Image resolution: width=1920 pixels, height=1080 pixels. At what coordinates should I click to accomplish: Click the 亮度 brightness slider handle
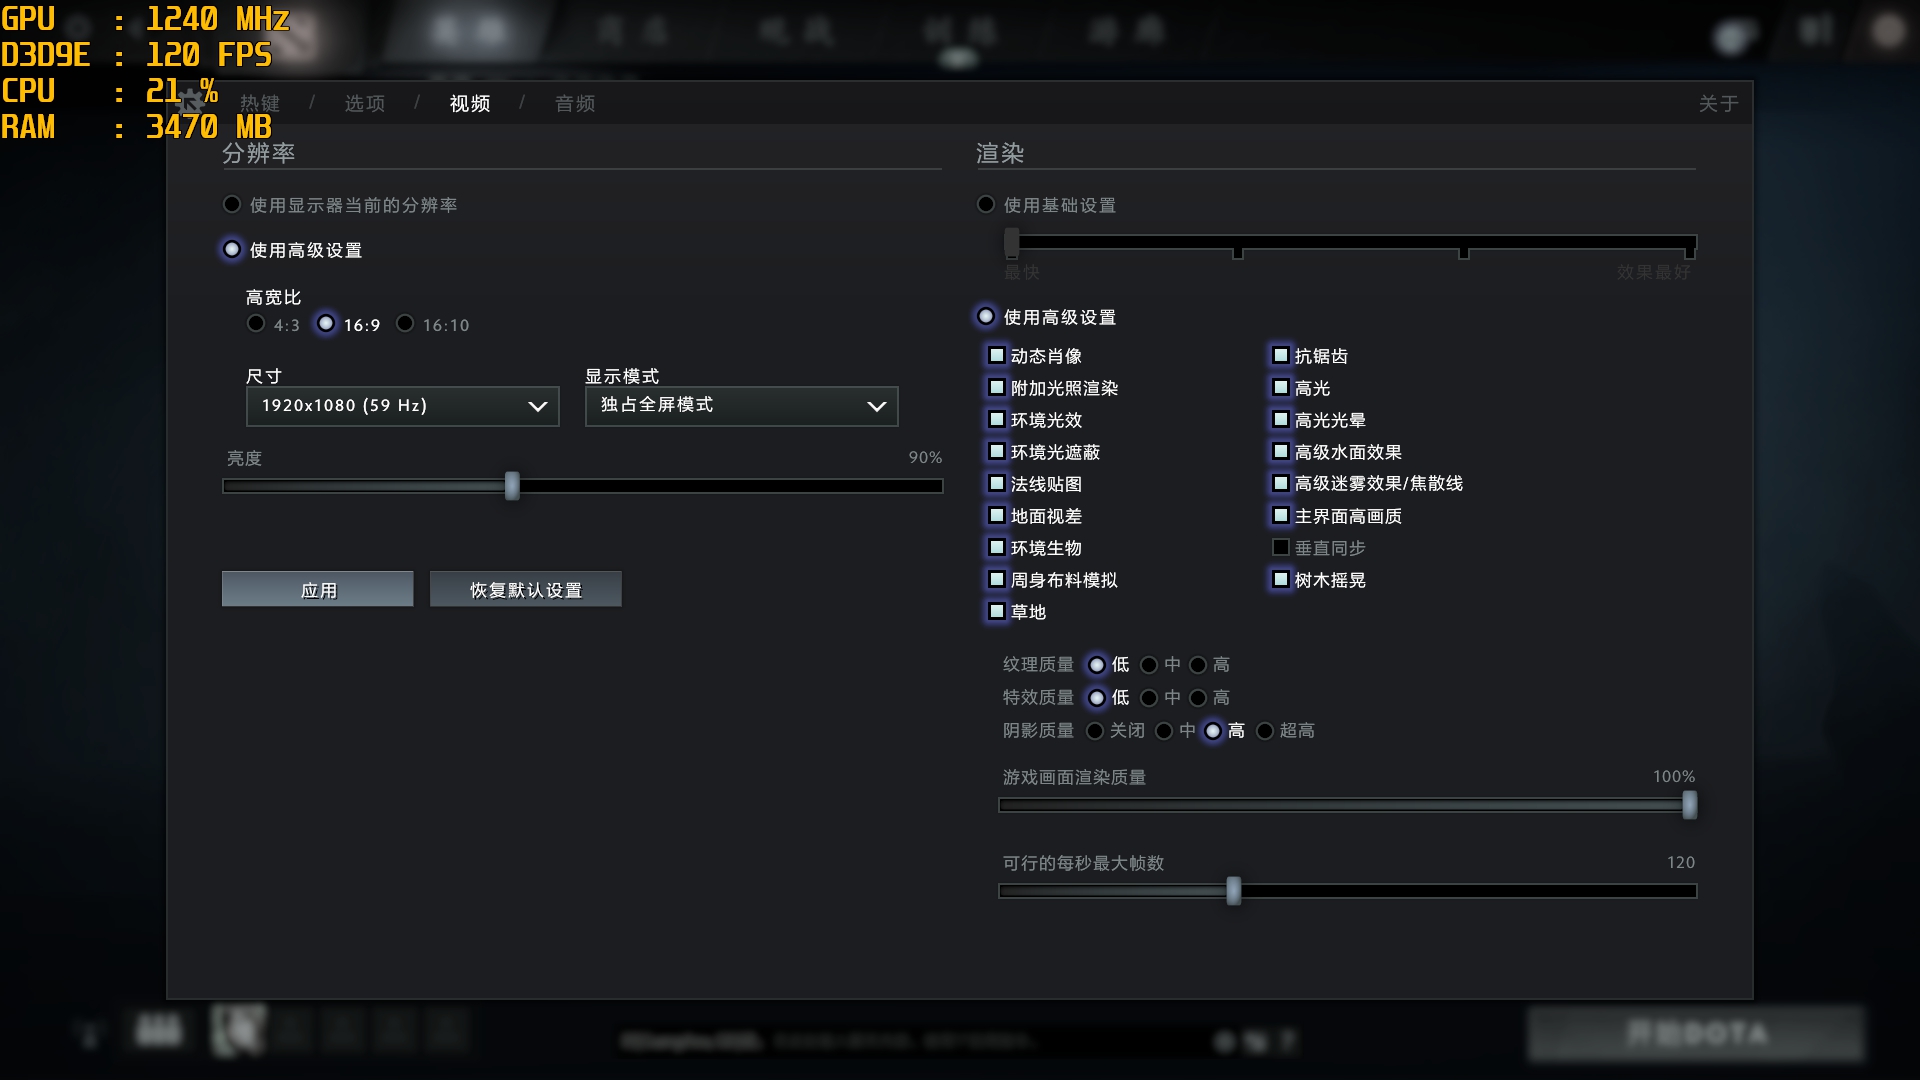[512, 485]
